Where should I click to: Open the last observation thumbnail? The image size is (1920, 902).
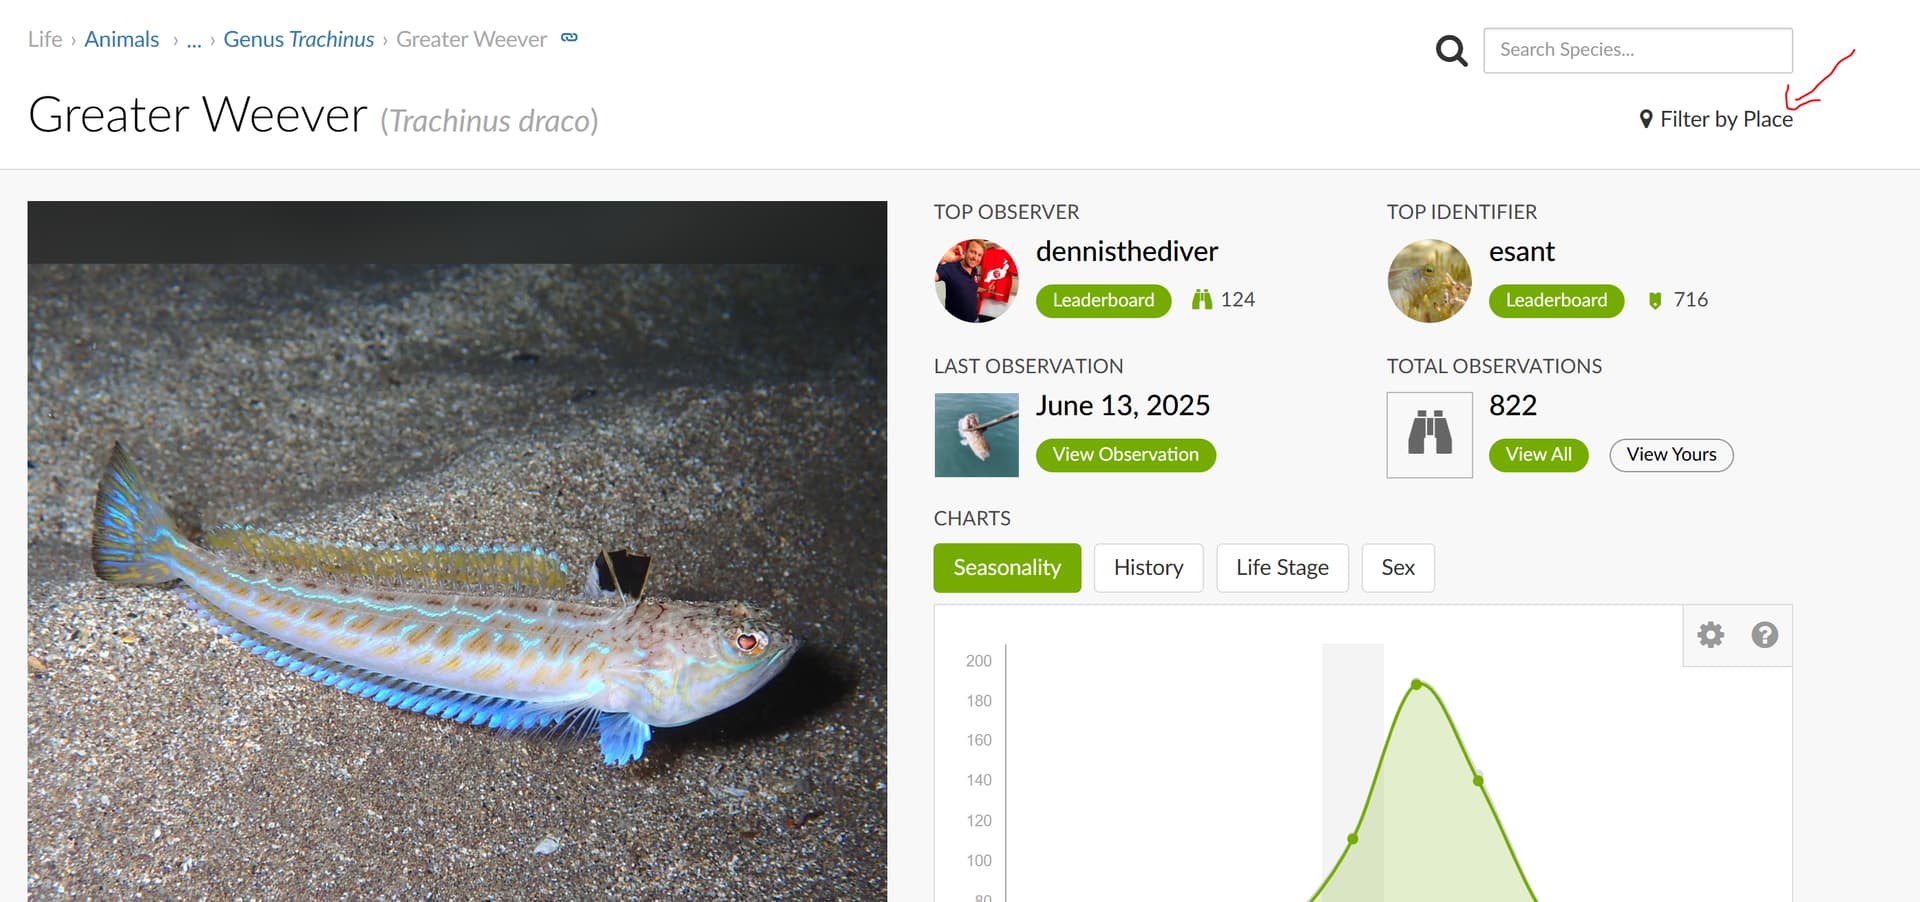click(x=977, y=435)
